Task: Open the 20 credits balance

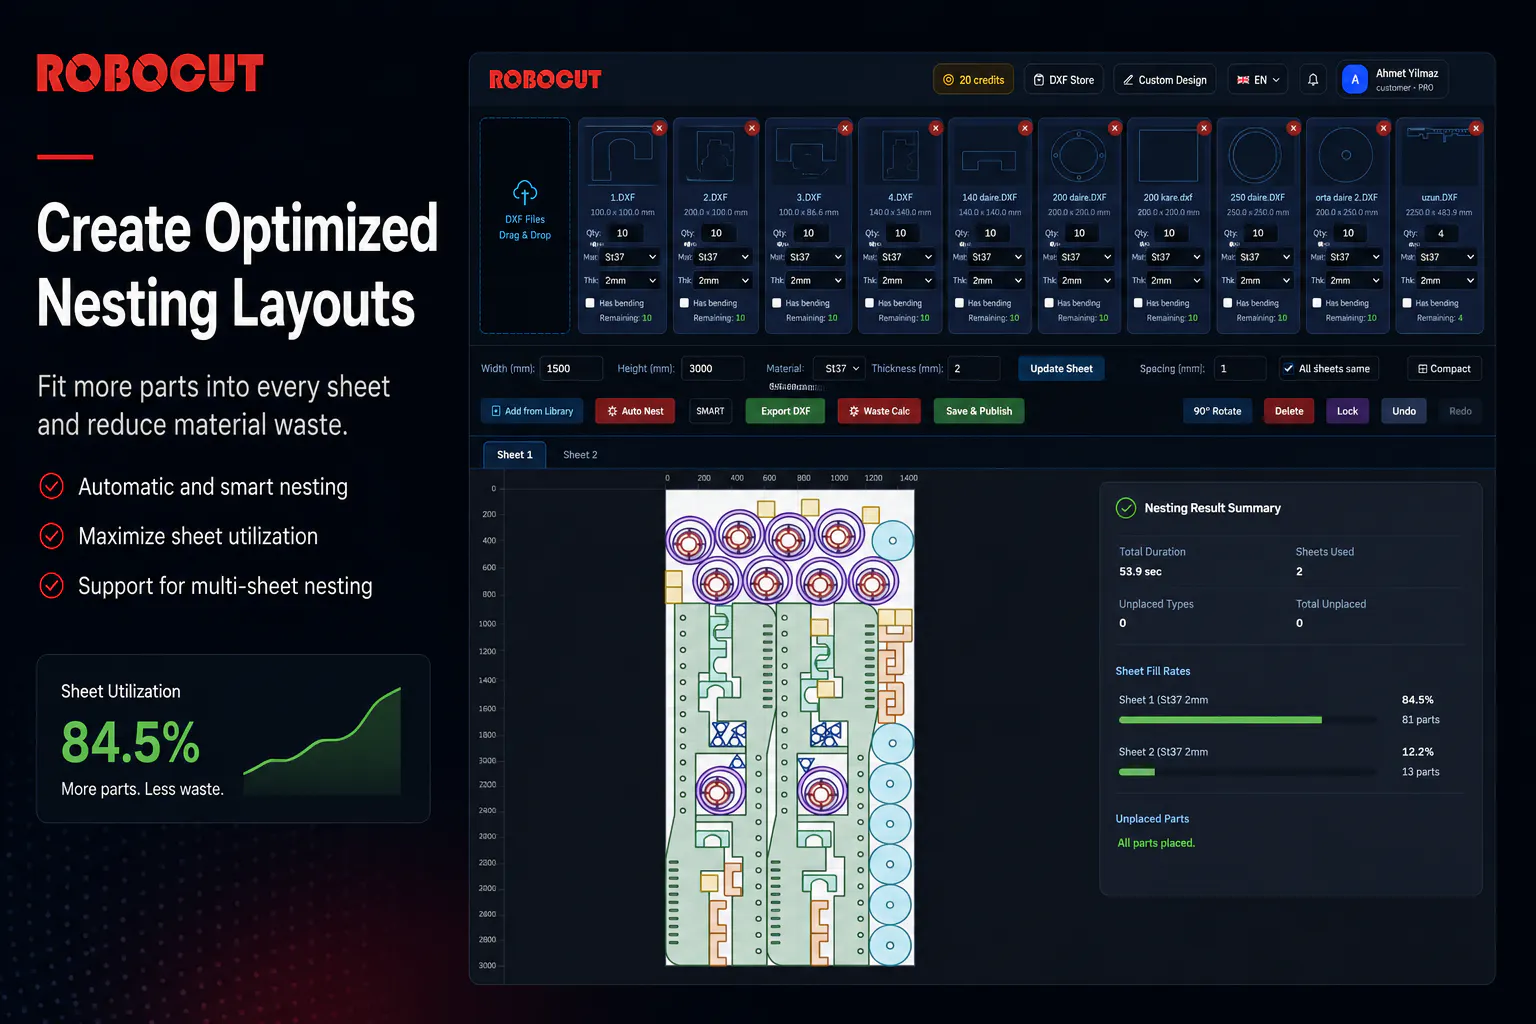Action: [974, 80]
